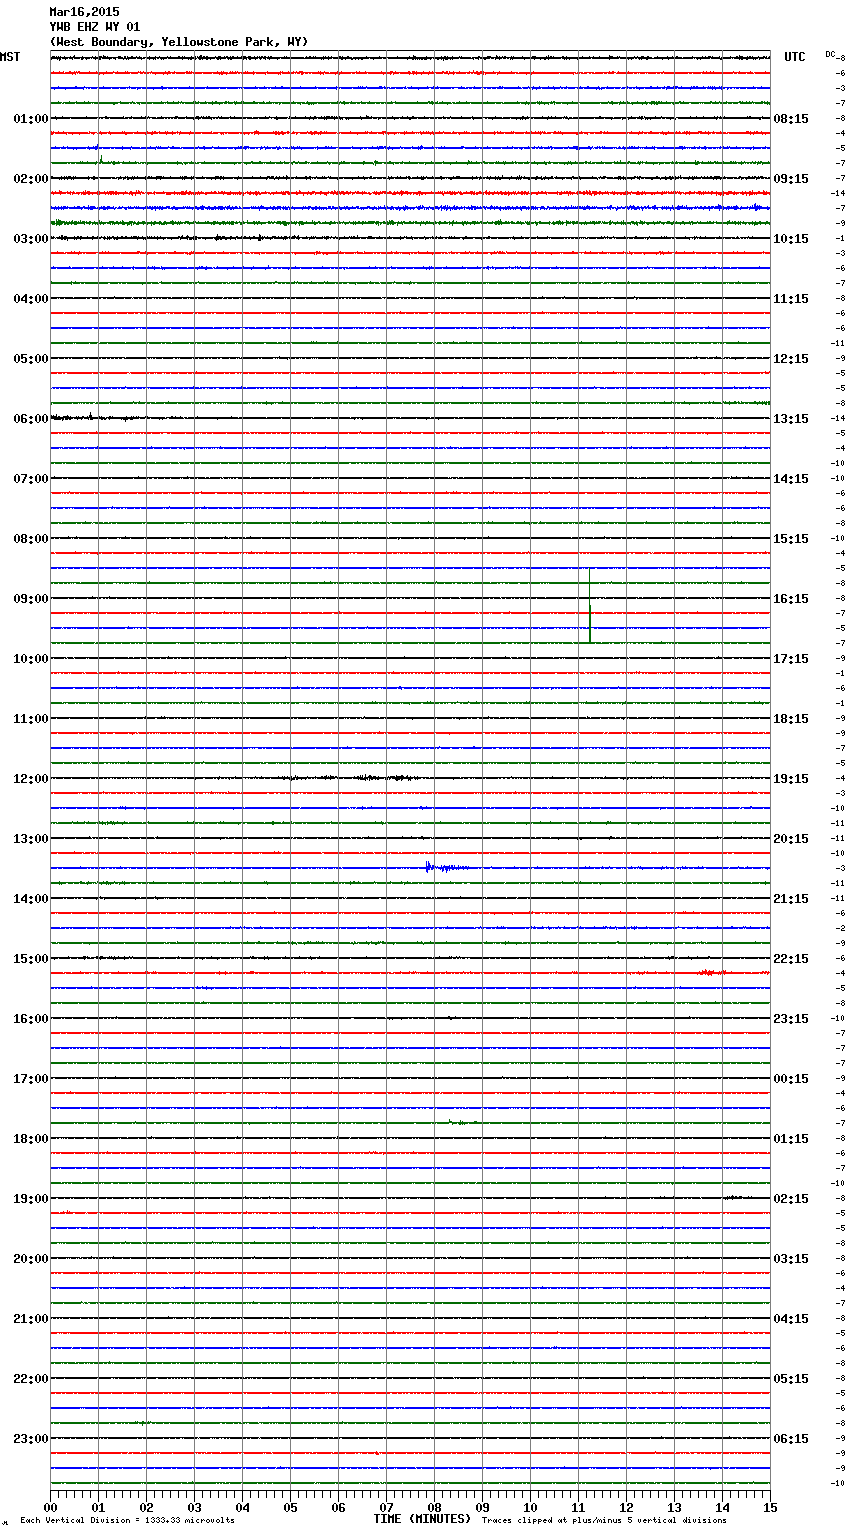Click the 10:15 UTC time label
Viewport: 850px width, 1534px height.
point(791,239)
